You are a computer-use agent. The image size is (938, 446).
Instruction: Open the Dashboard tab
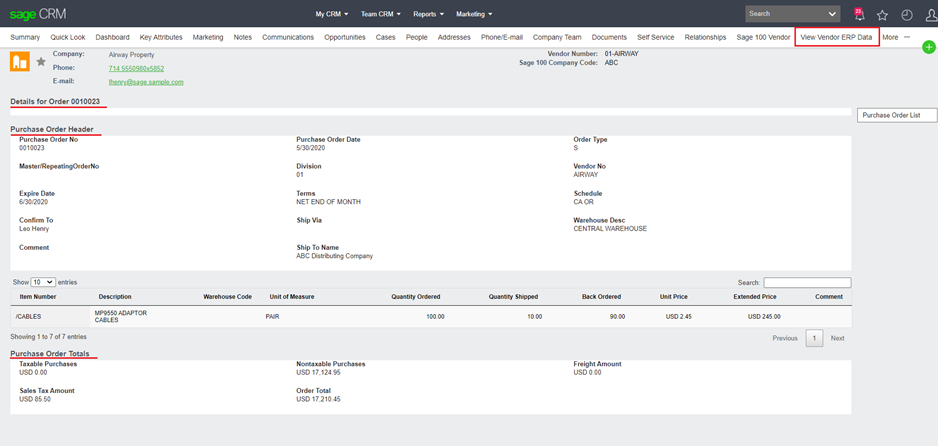tap(112, 37)
